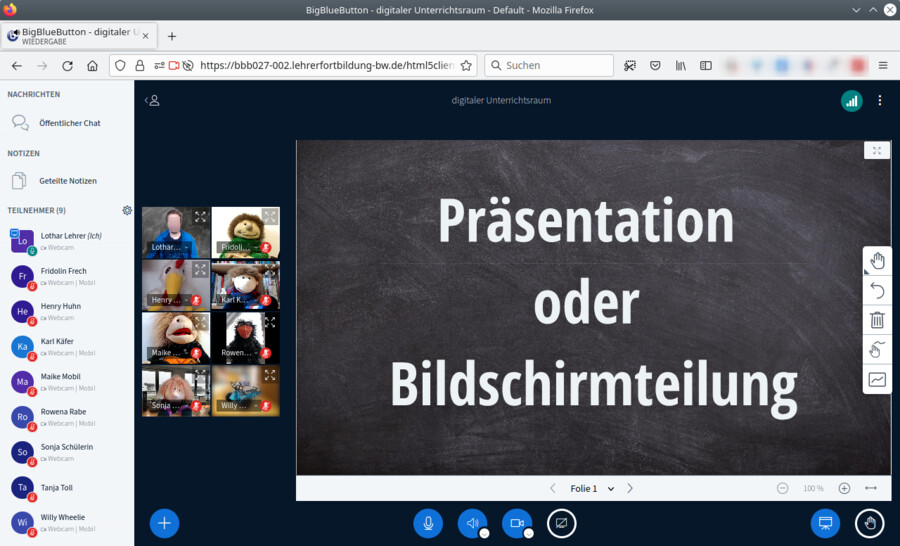The height and width of the screenshot is (546, 900).
Task: Make the presentation fullscreen
Action: [876, 150]
